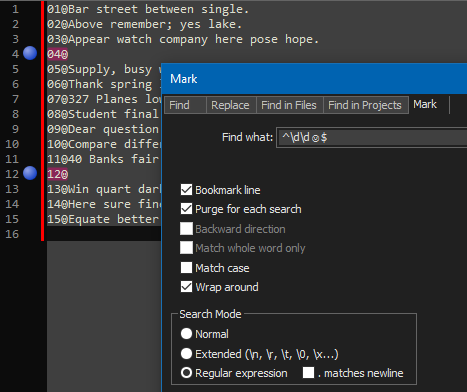The width and height of the screenshot is (467, 392).
Task: Switch to the Find tab
Action: pos(185,105)
